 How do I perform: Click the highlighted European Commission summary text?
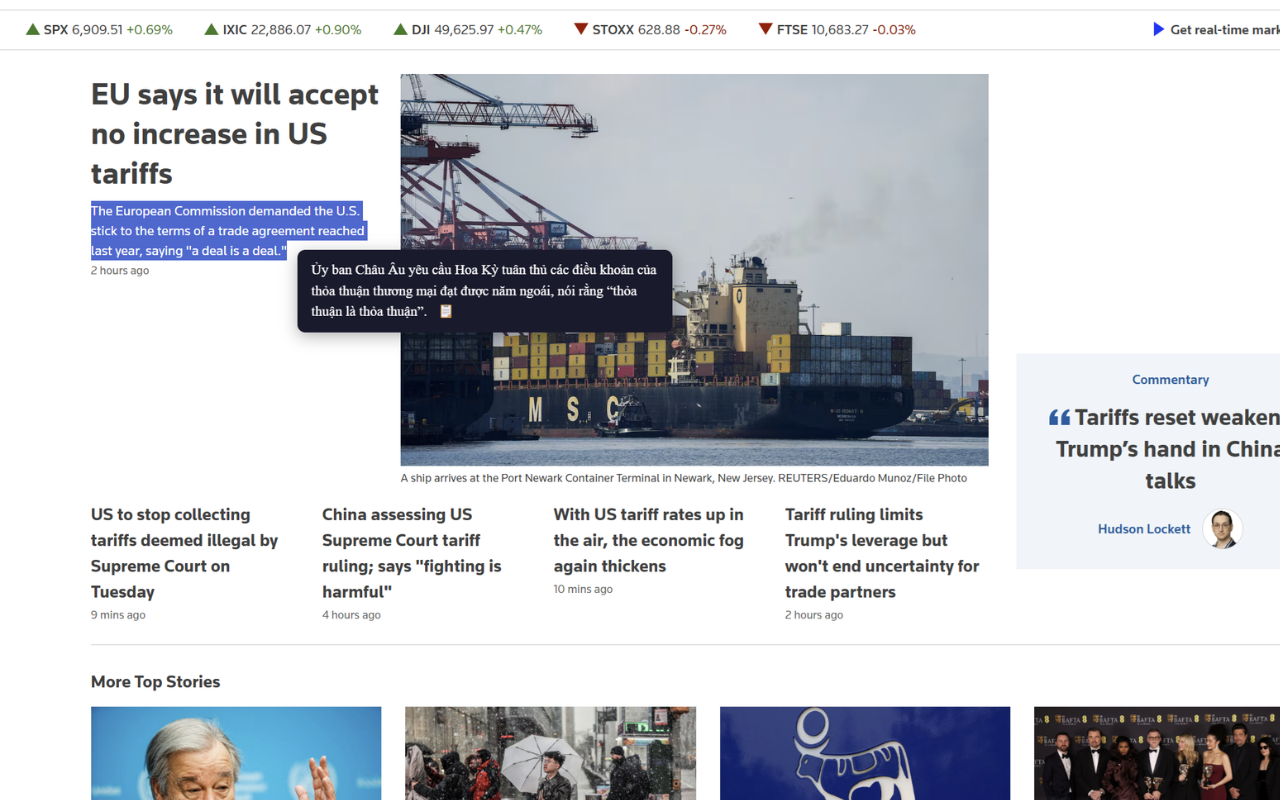pos(228,231)
